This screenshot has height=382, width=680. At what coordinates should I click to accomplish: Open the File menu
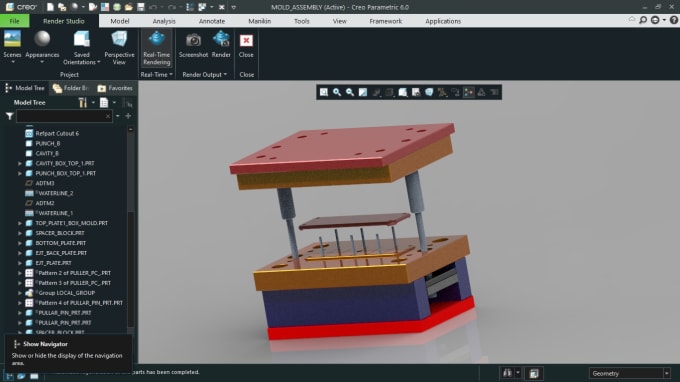point(14,21)
